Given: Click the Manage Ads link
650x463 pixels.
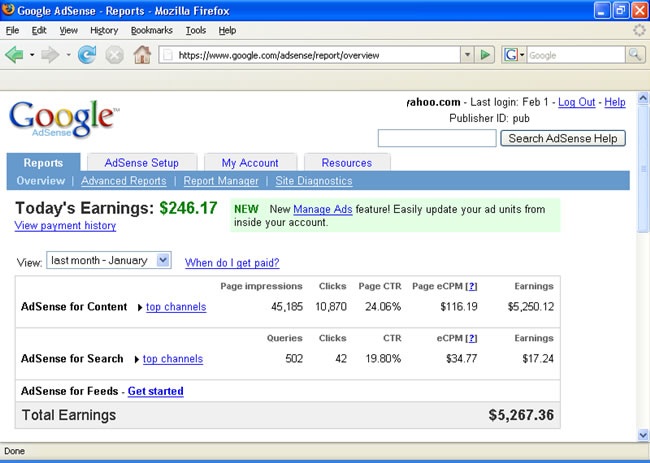Looking at the screenshot, I should [x=323, y=209].
